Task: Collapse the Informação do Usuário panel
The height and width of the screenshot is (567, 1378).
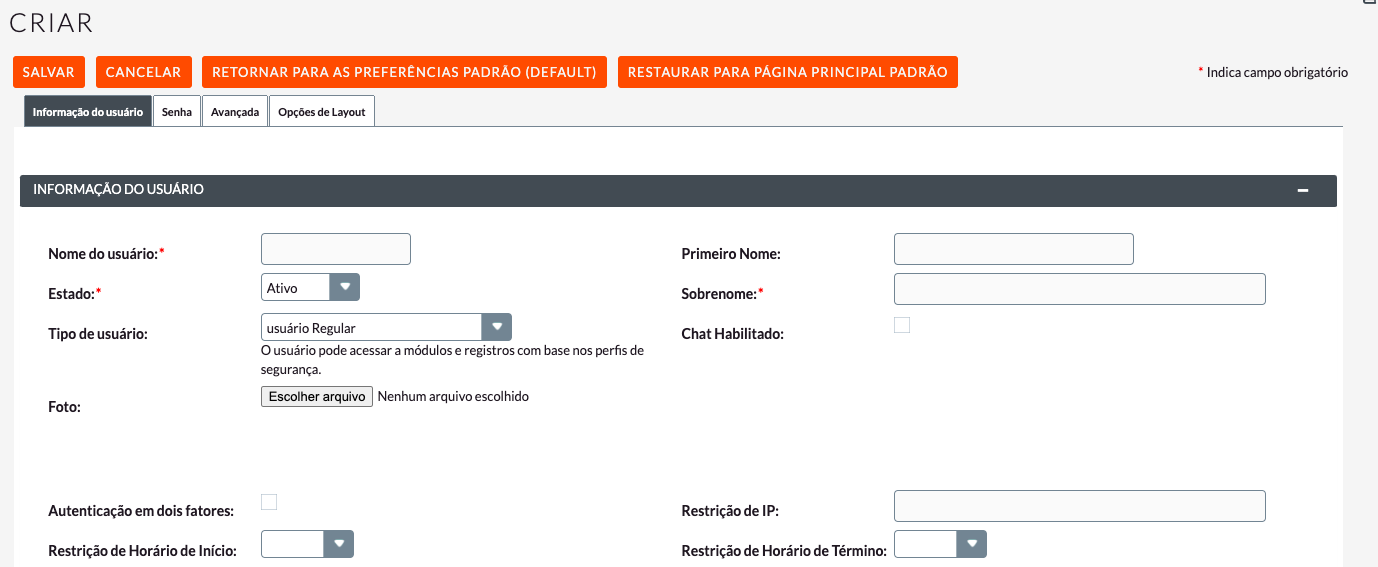Action: pos(1303,190)
